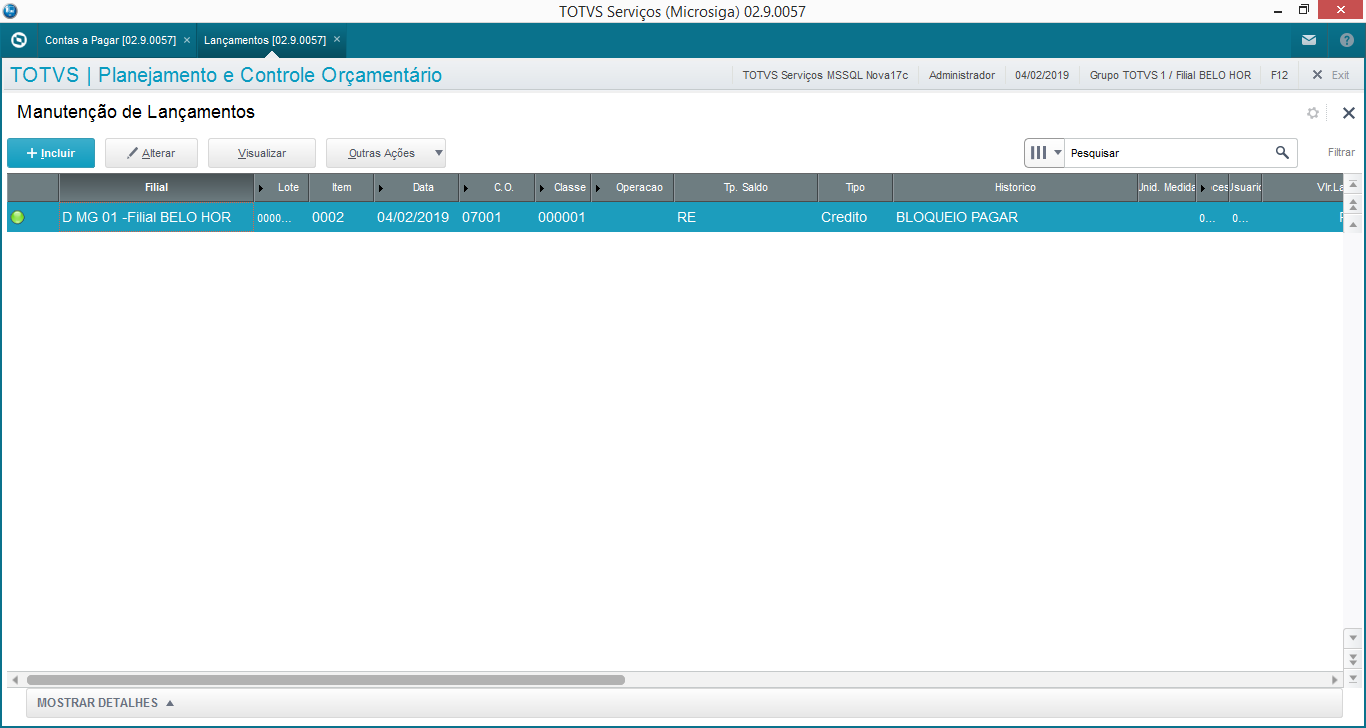Select the 'D MG 01 -Filial BELO HOR' cell
Screen dimensions: 1366x728
click(156, 217)
